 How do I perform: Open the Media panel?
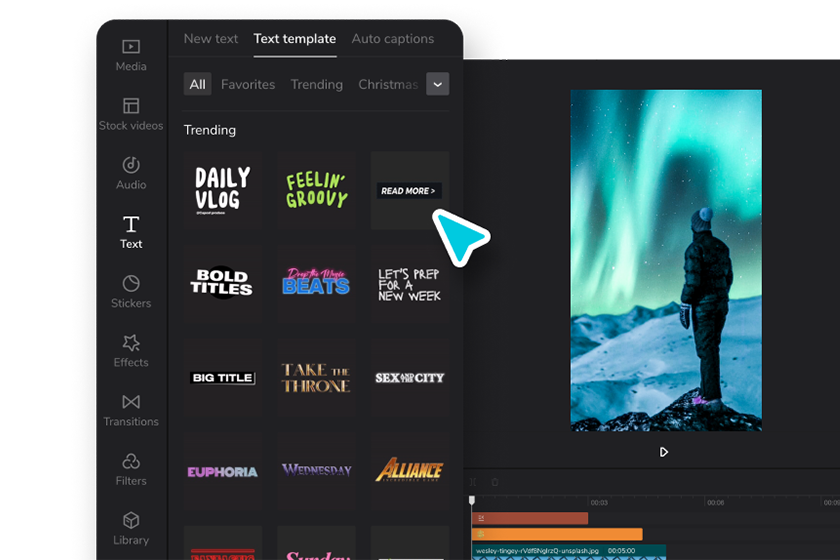(131, 55)
